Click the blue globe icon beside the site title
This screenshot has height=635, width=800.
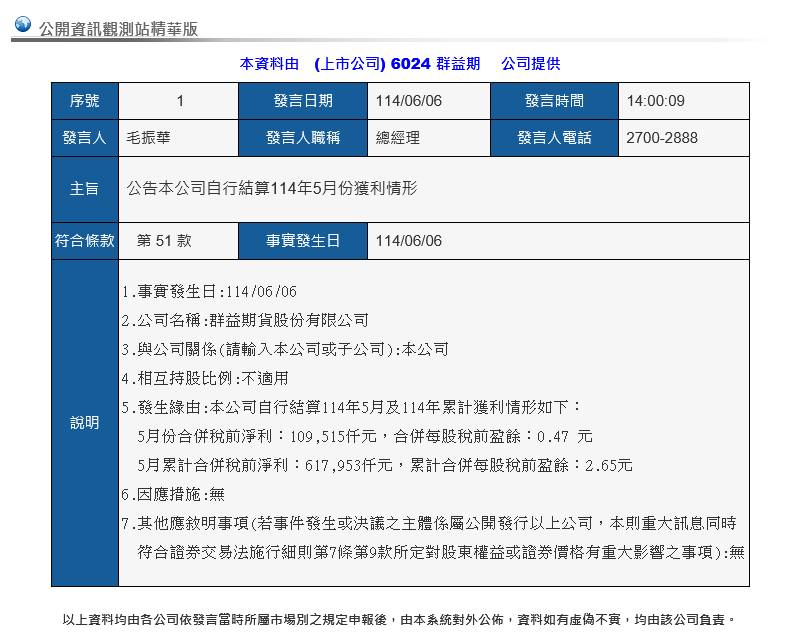point(22,24)
